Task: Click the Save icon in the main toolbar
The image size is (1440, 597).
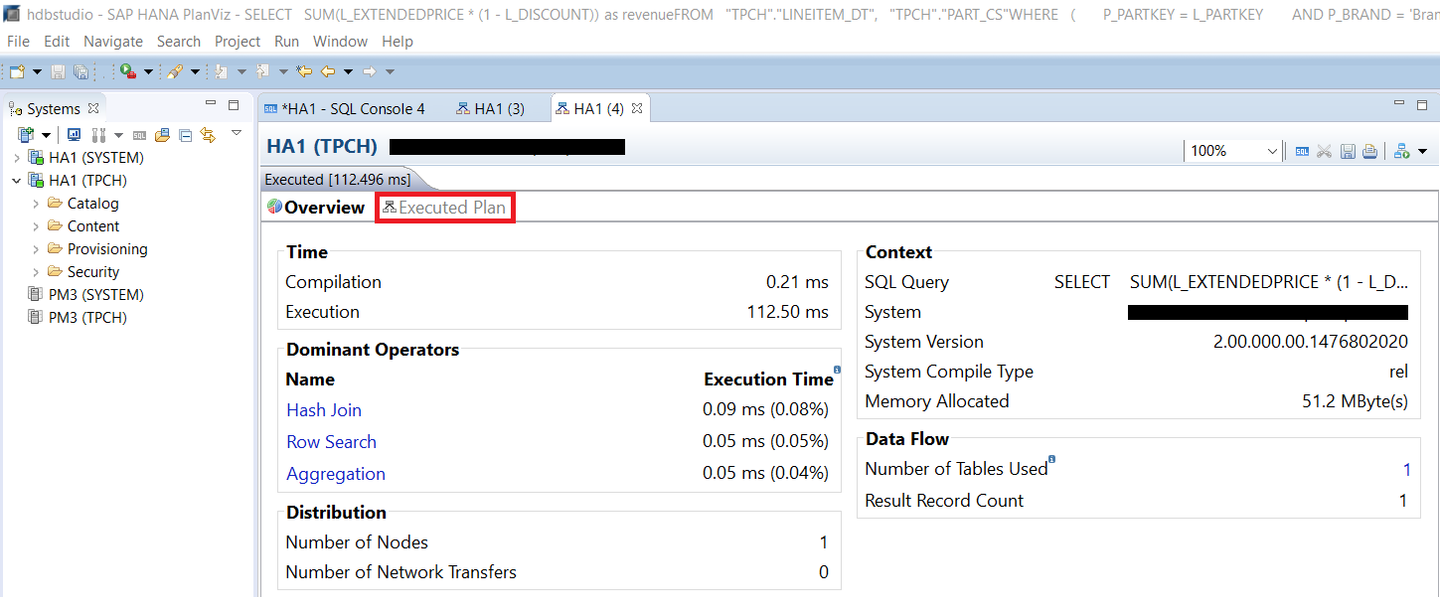Action: point(58,72)
